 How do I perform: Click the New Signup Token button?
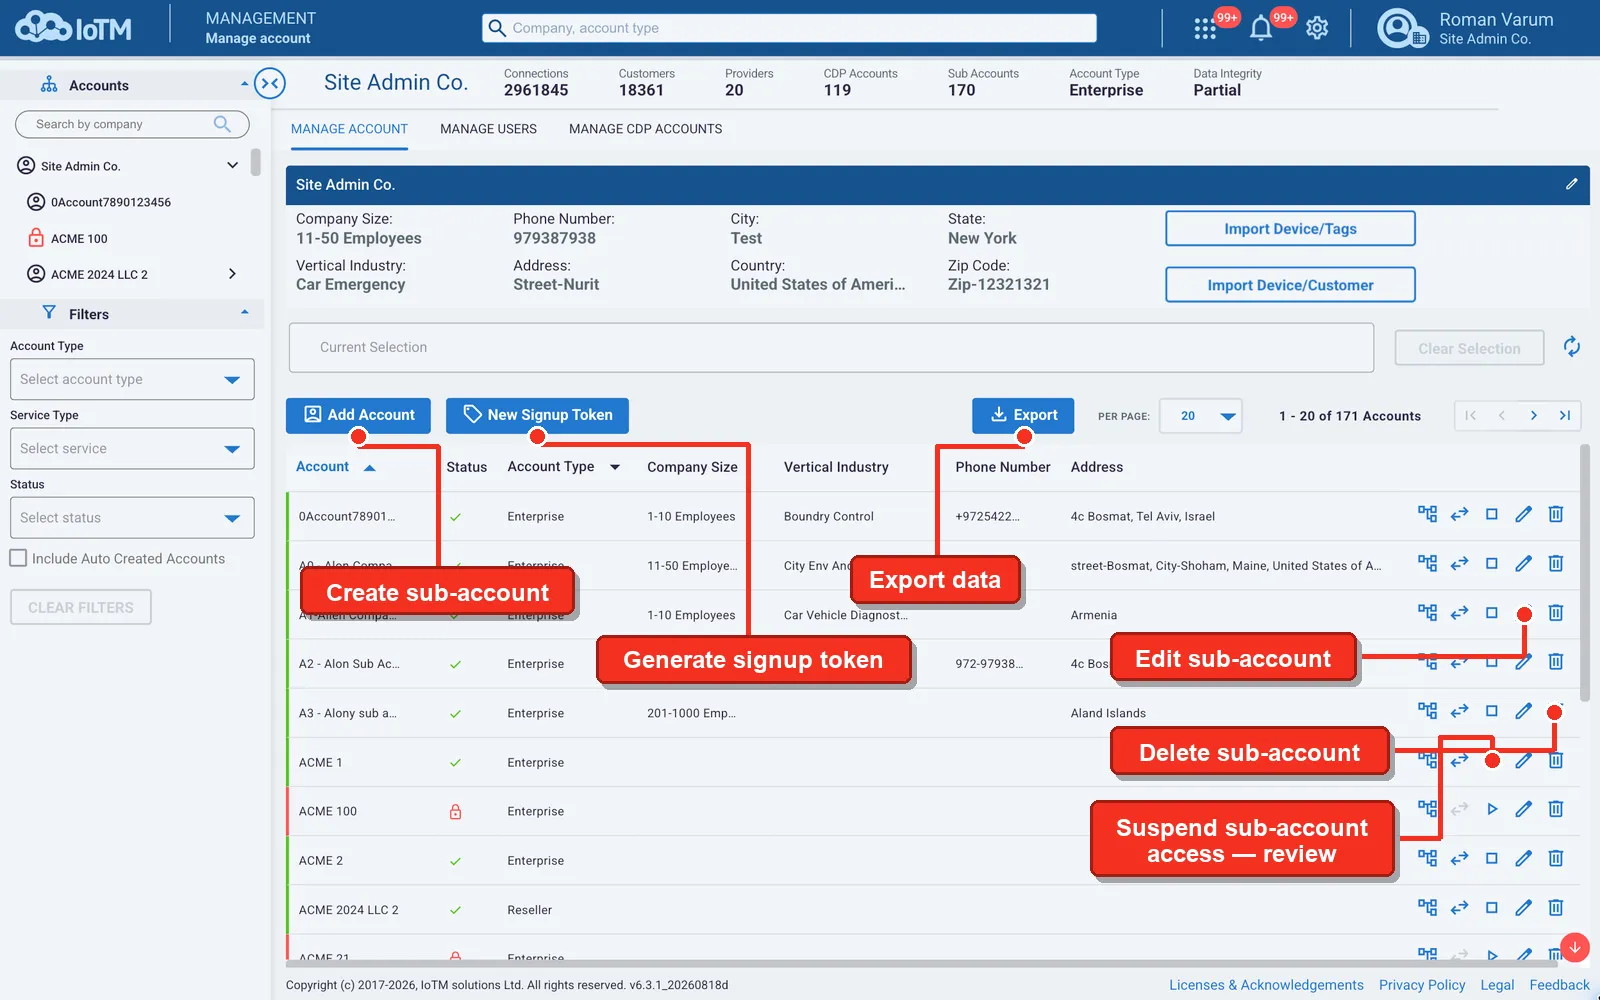(x=537, y=415)
